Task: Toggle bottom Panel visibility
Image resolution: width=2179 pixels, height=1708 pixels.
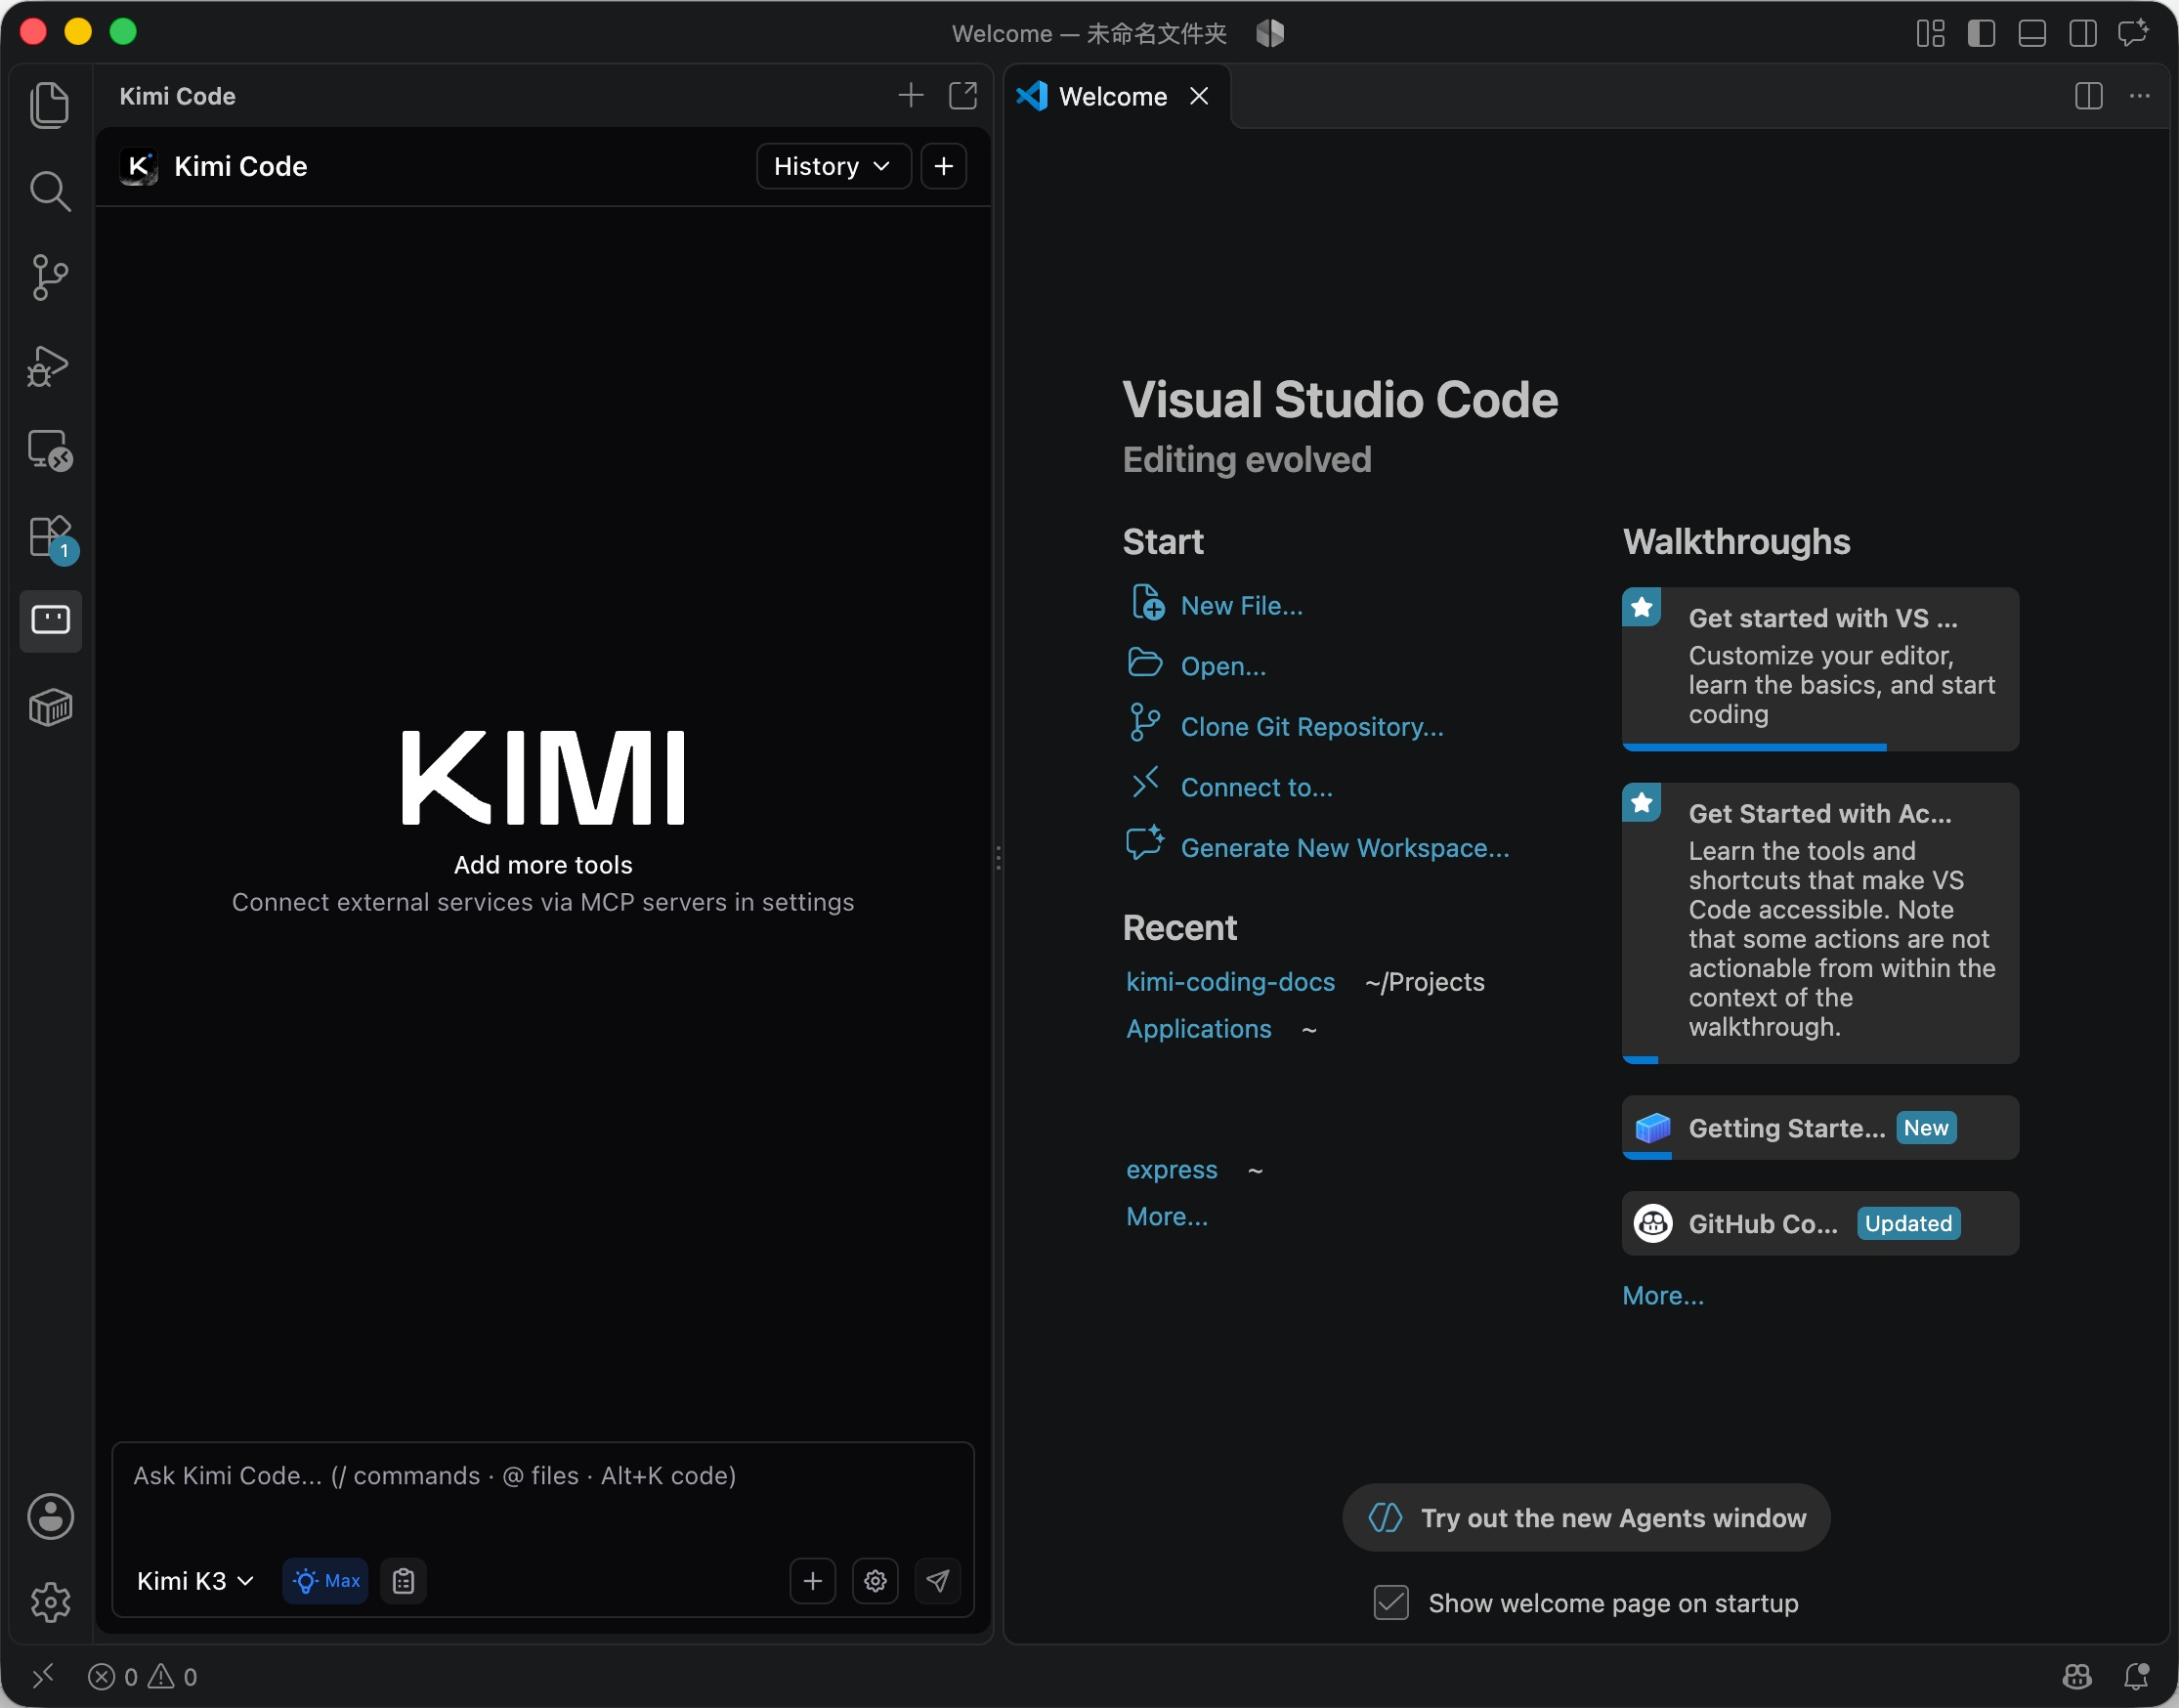Action: pyautogui.click(x=2032, y=33)
